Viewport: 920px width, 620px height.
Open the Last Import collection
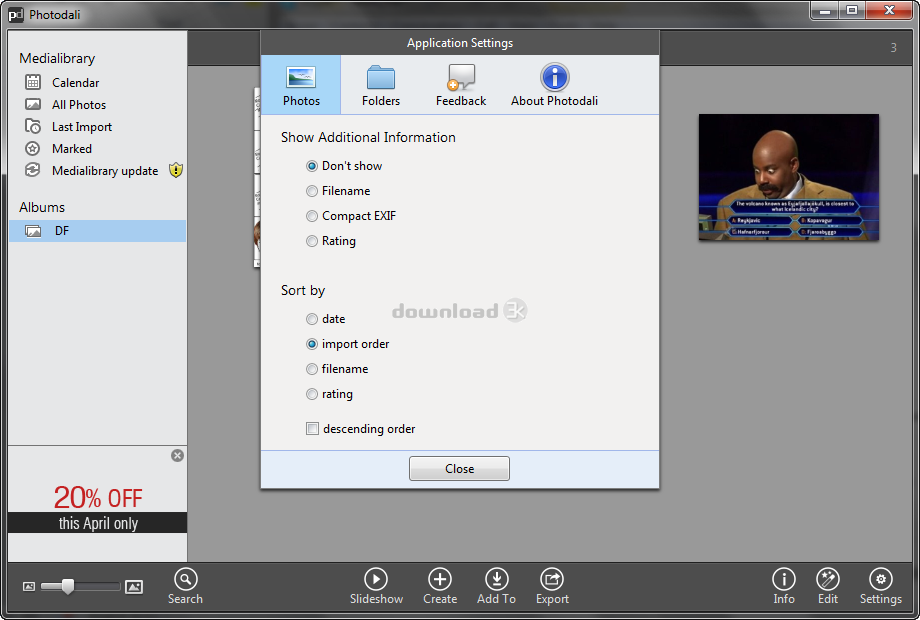pyautogui.click(x=82, y=127)
